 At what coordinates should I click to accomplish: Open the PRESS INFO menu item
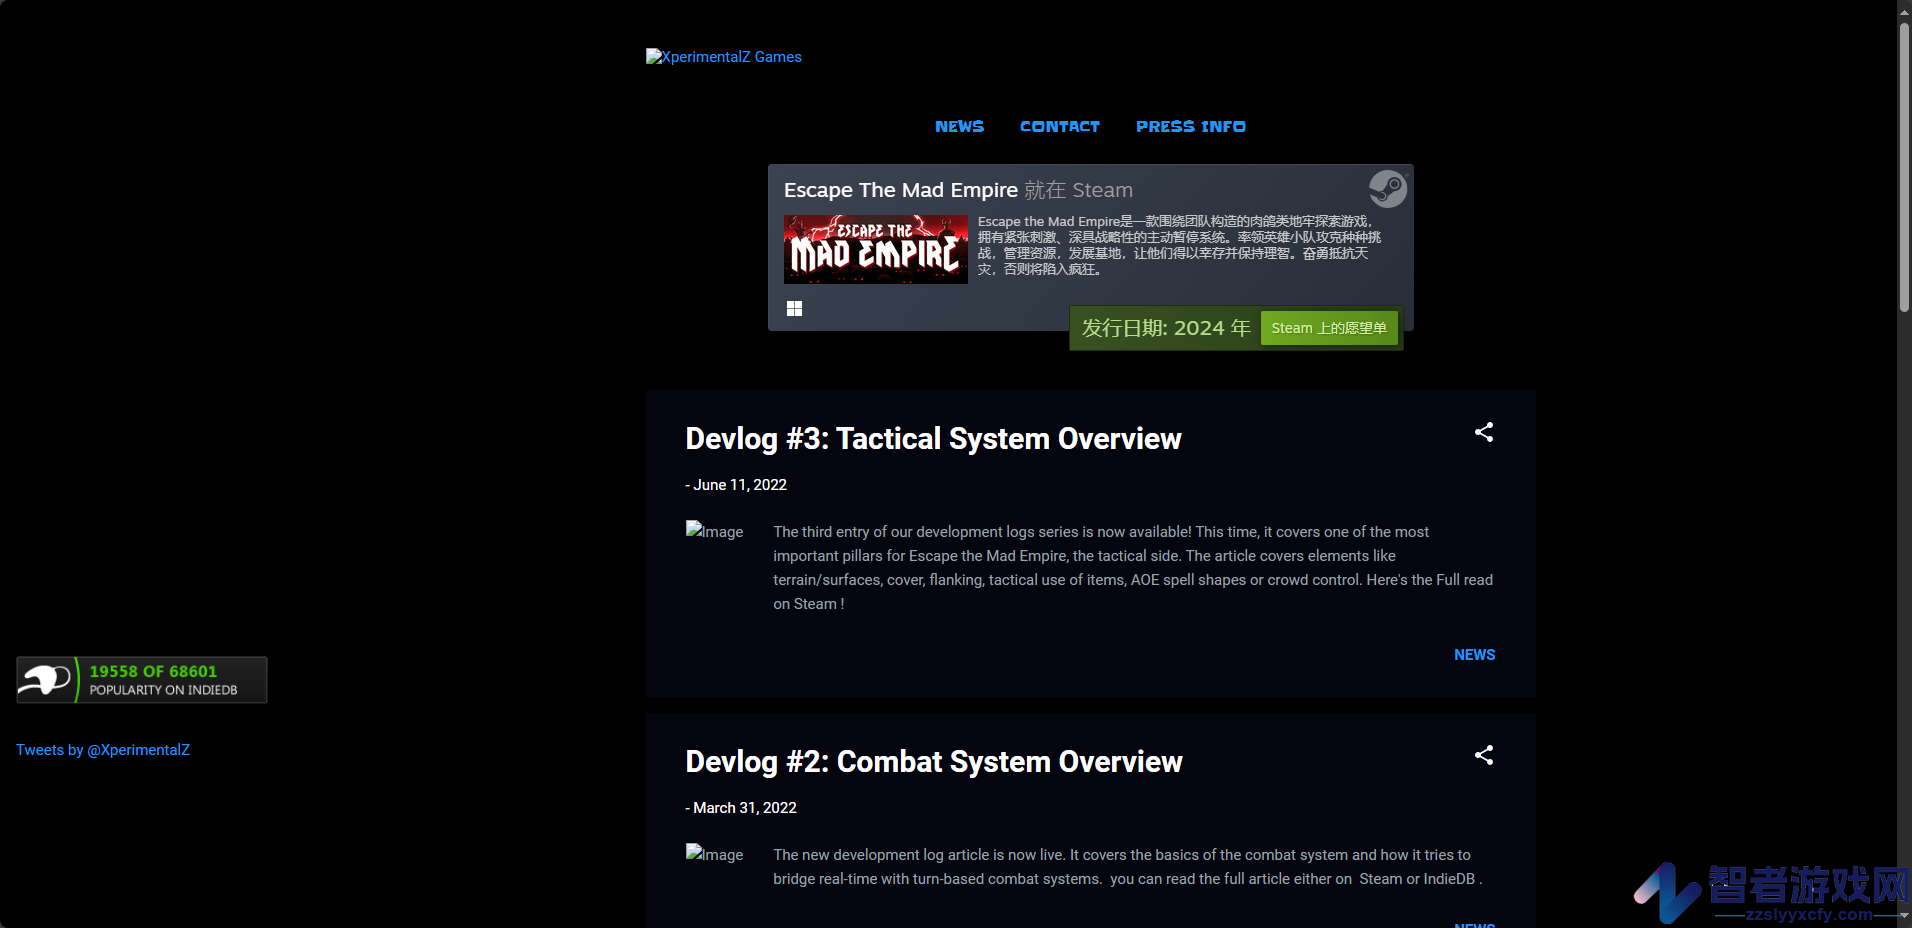tap(1191, 126)
